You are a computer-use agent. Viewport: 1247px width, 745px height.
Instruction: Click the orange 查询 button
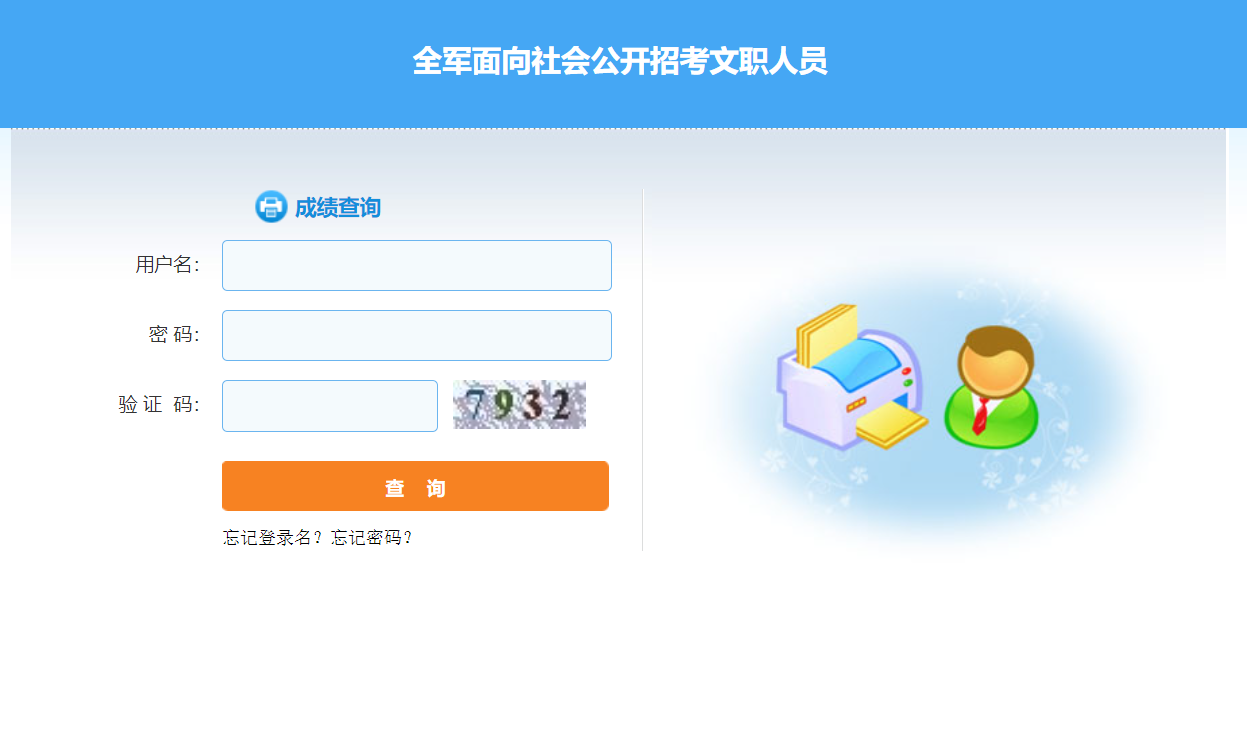click(x=415, y=486)
